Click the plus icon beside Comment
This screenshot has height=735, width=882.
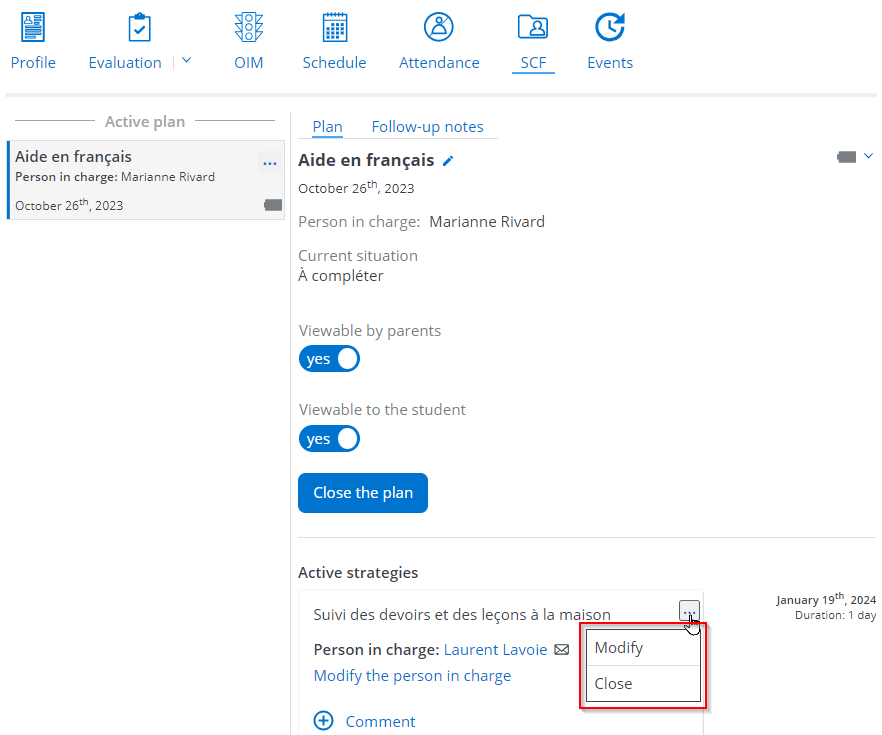click(324, 721)
